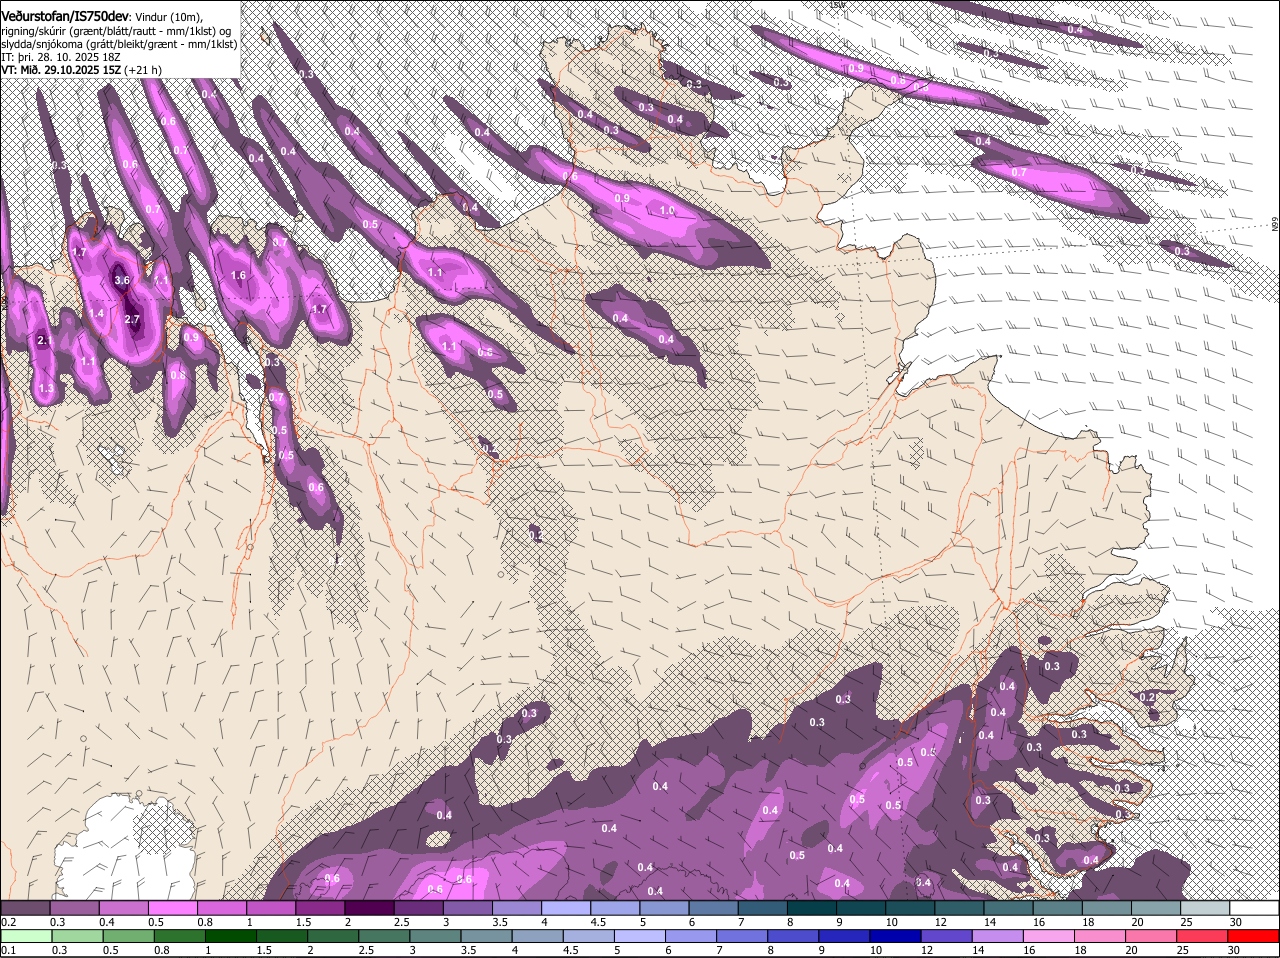This screenshot has width=1280, height=958.
Task: Click the upper legend swatch starting at 8
Action: pos(813,907)
